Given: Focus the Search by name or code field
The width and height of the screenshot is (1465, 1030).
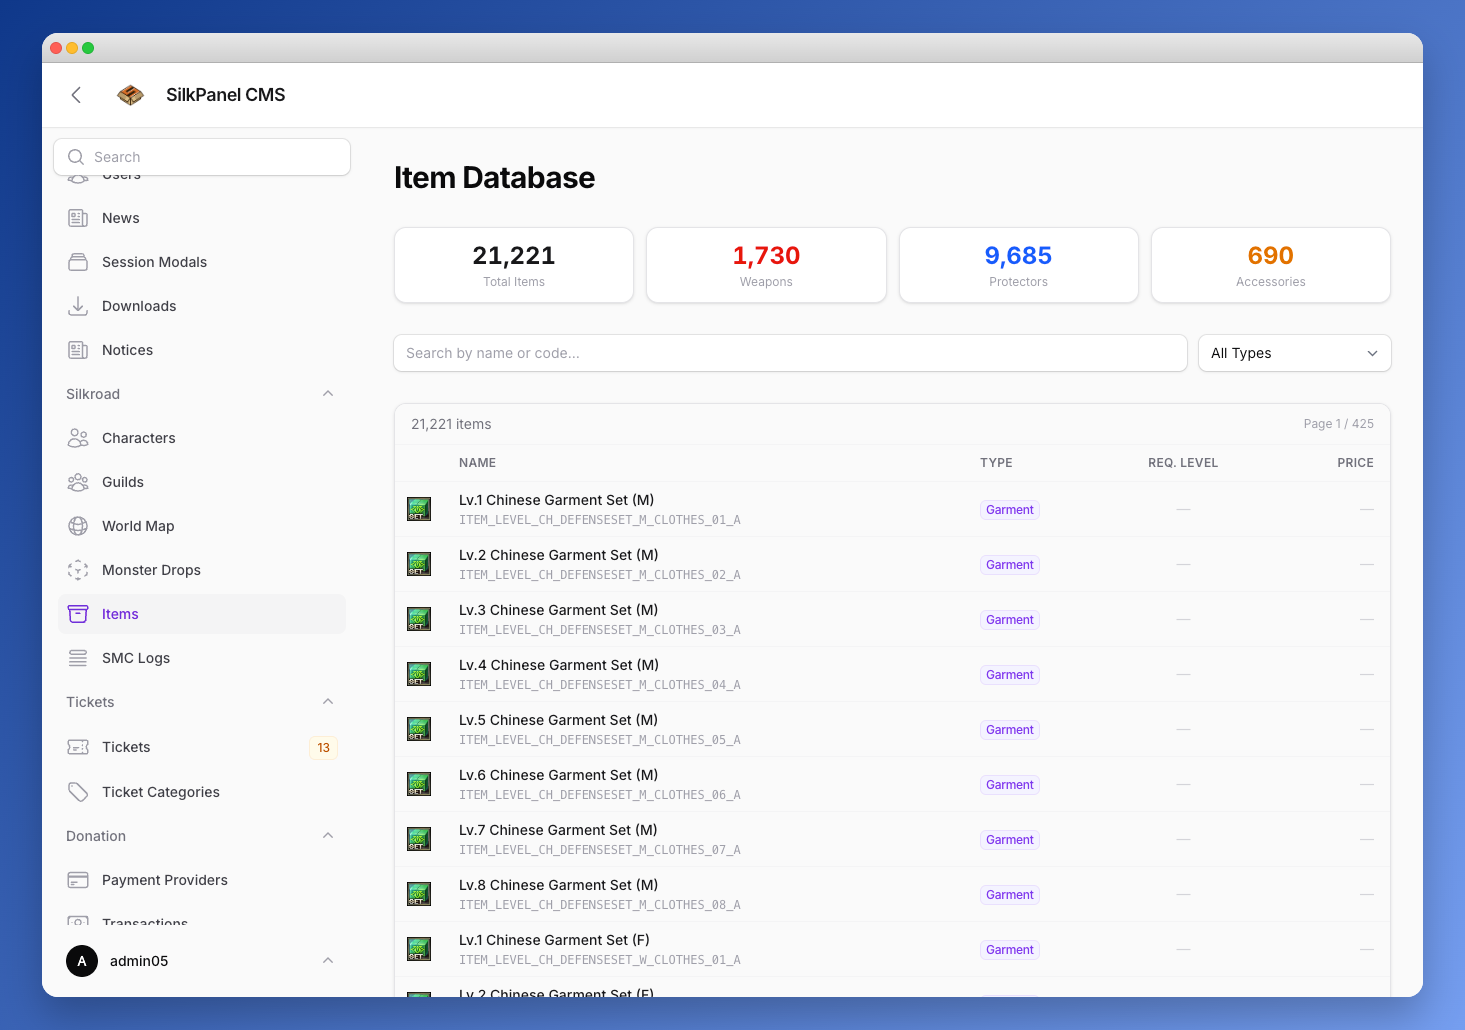Looking at the screenshot, I should click(790, 353).
